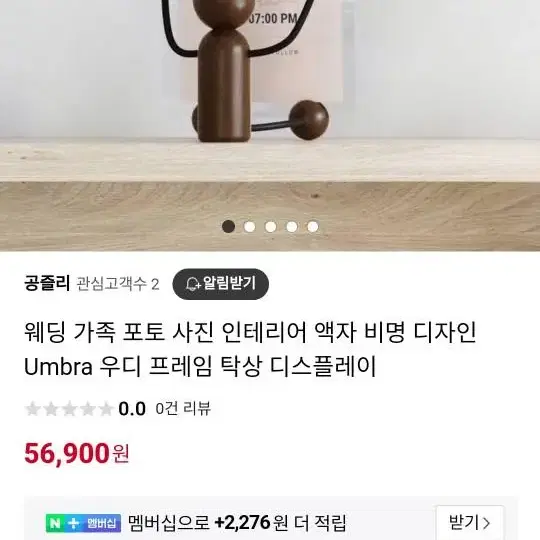The image size is (540, 540).
Task: Open the 0건 리뷰 reviews link
Action: (183, 409)
